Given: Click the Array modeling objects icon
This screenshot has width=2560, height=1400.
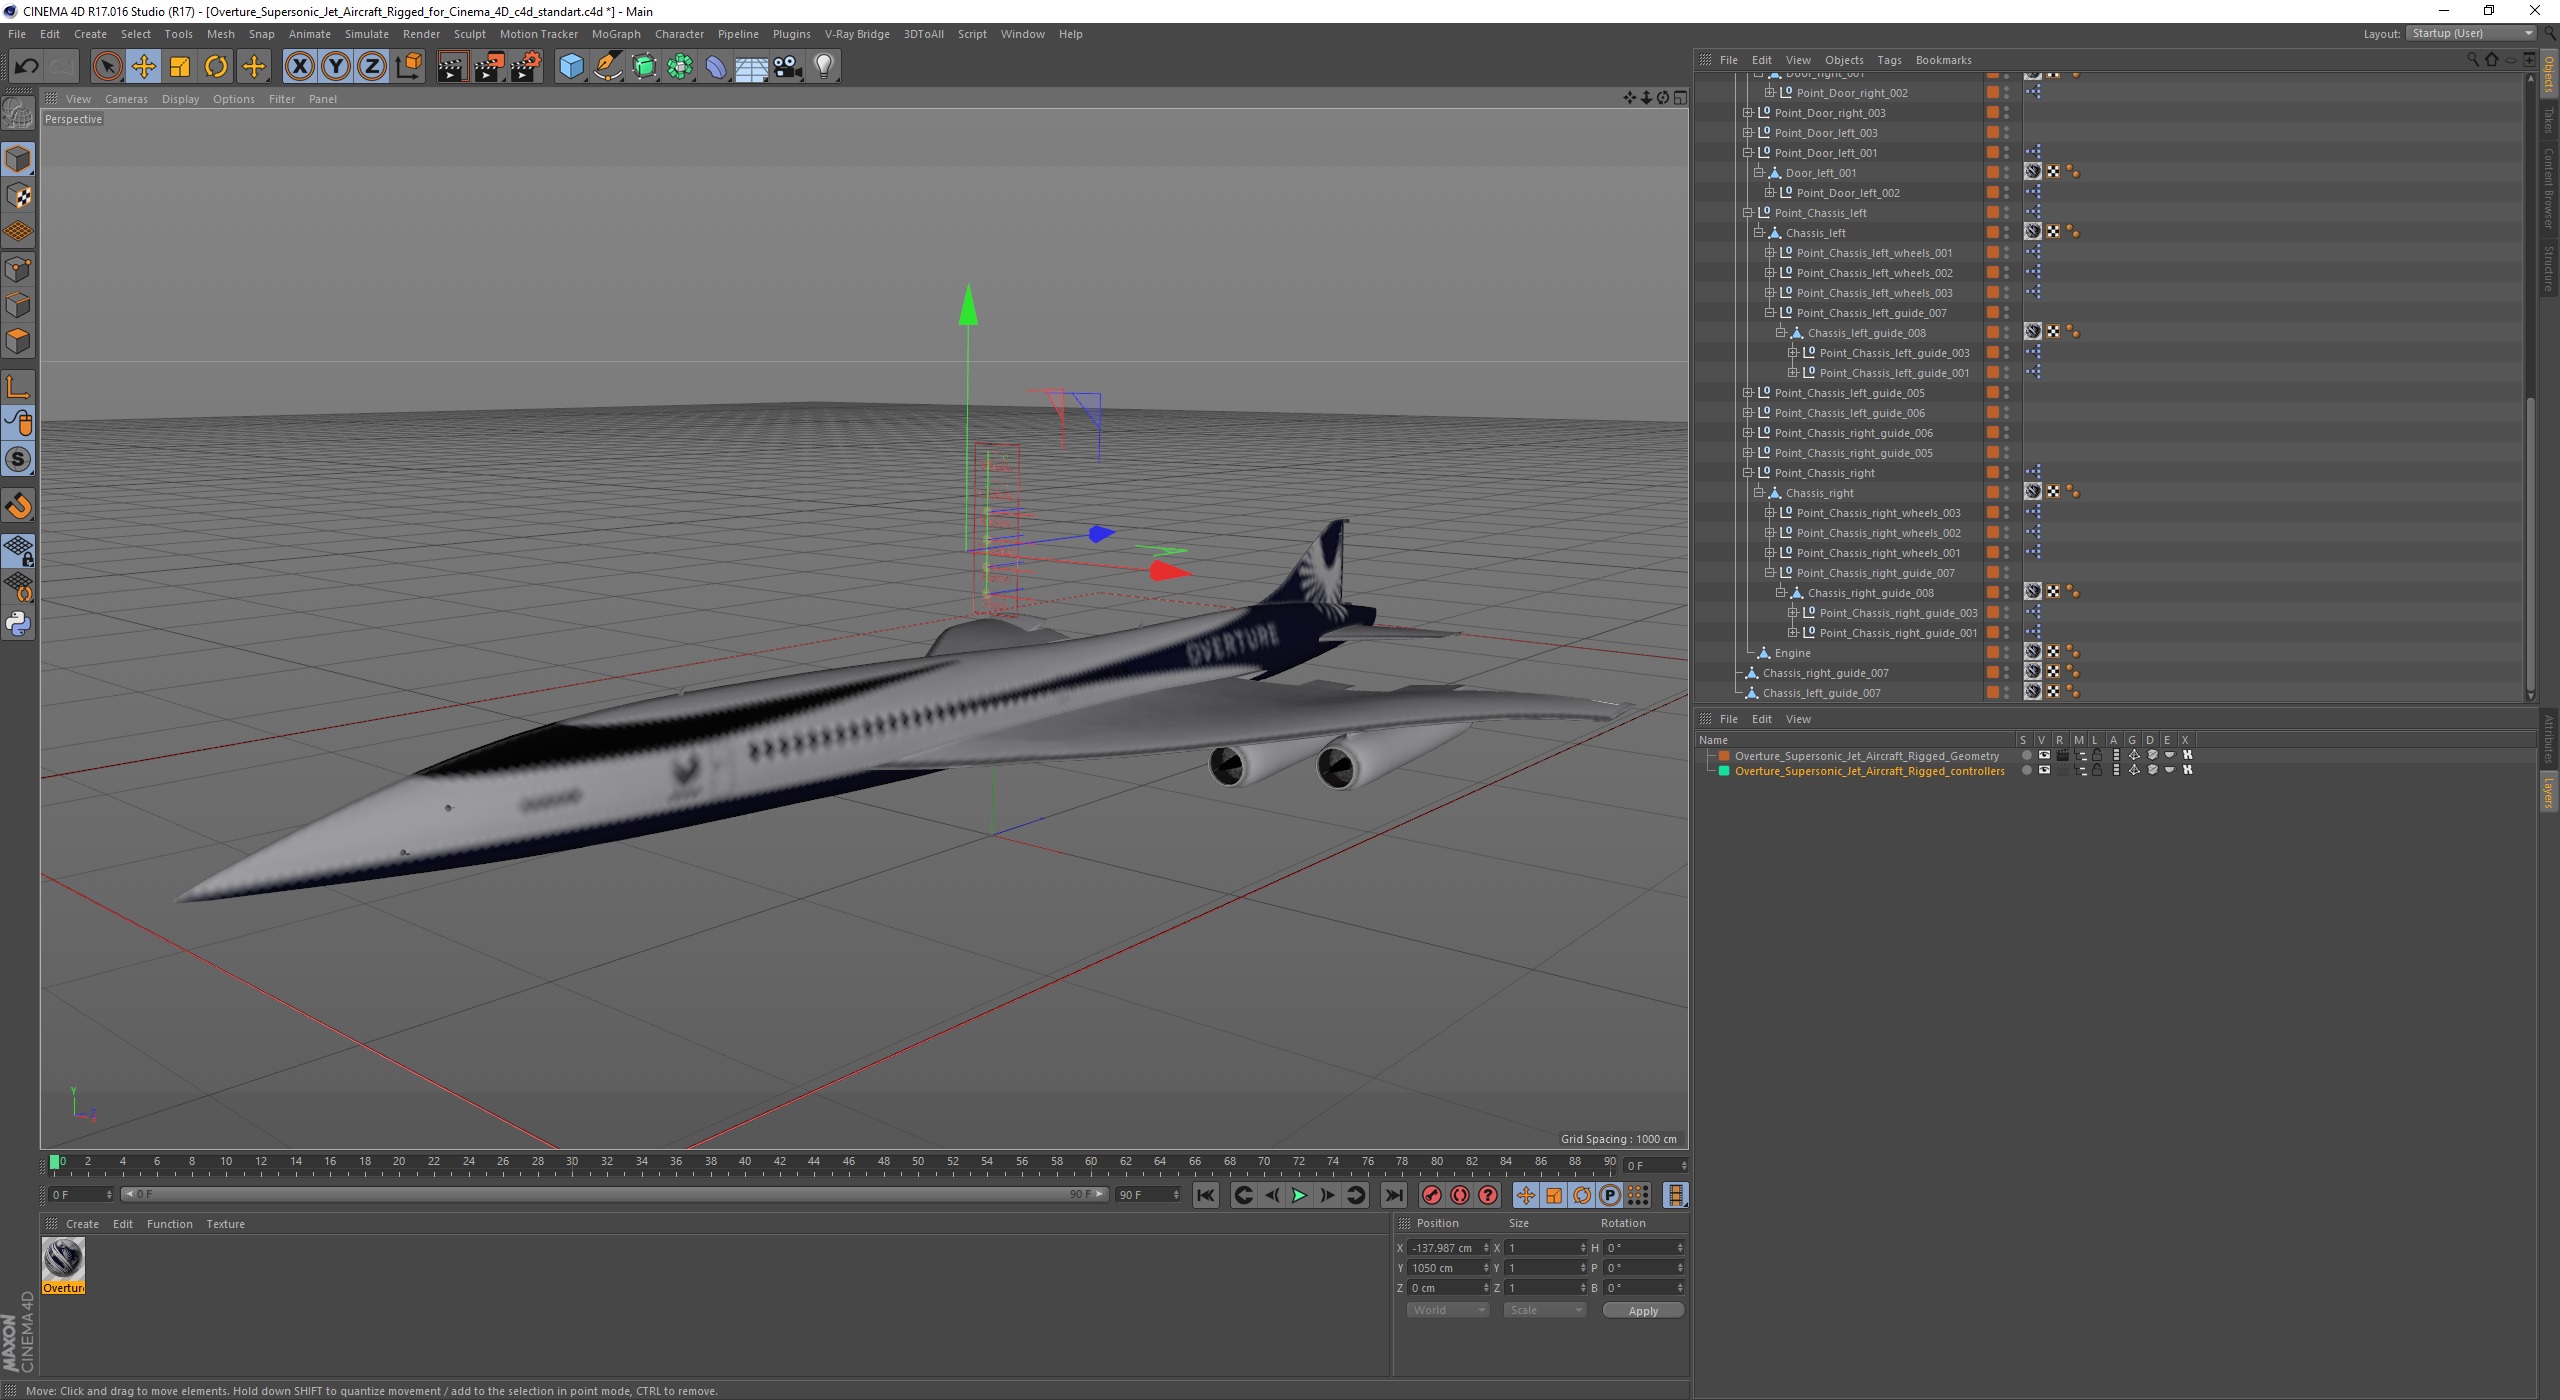Looking at the screenshot, I should click(680, 67).
